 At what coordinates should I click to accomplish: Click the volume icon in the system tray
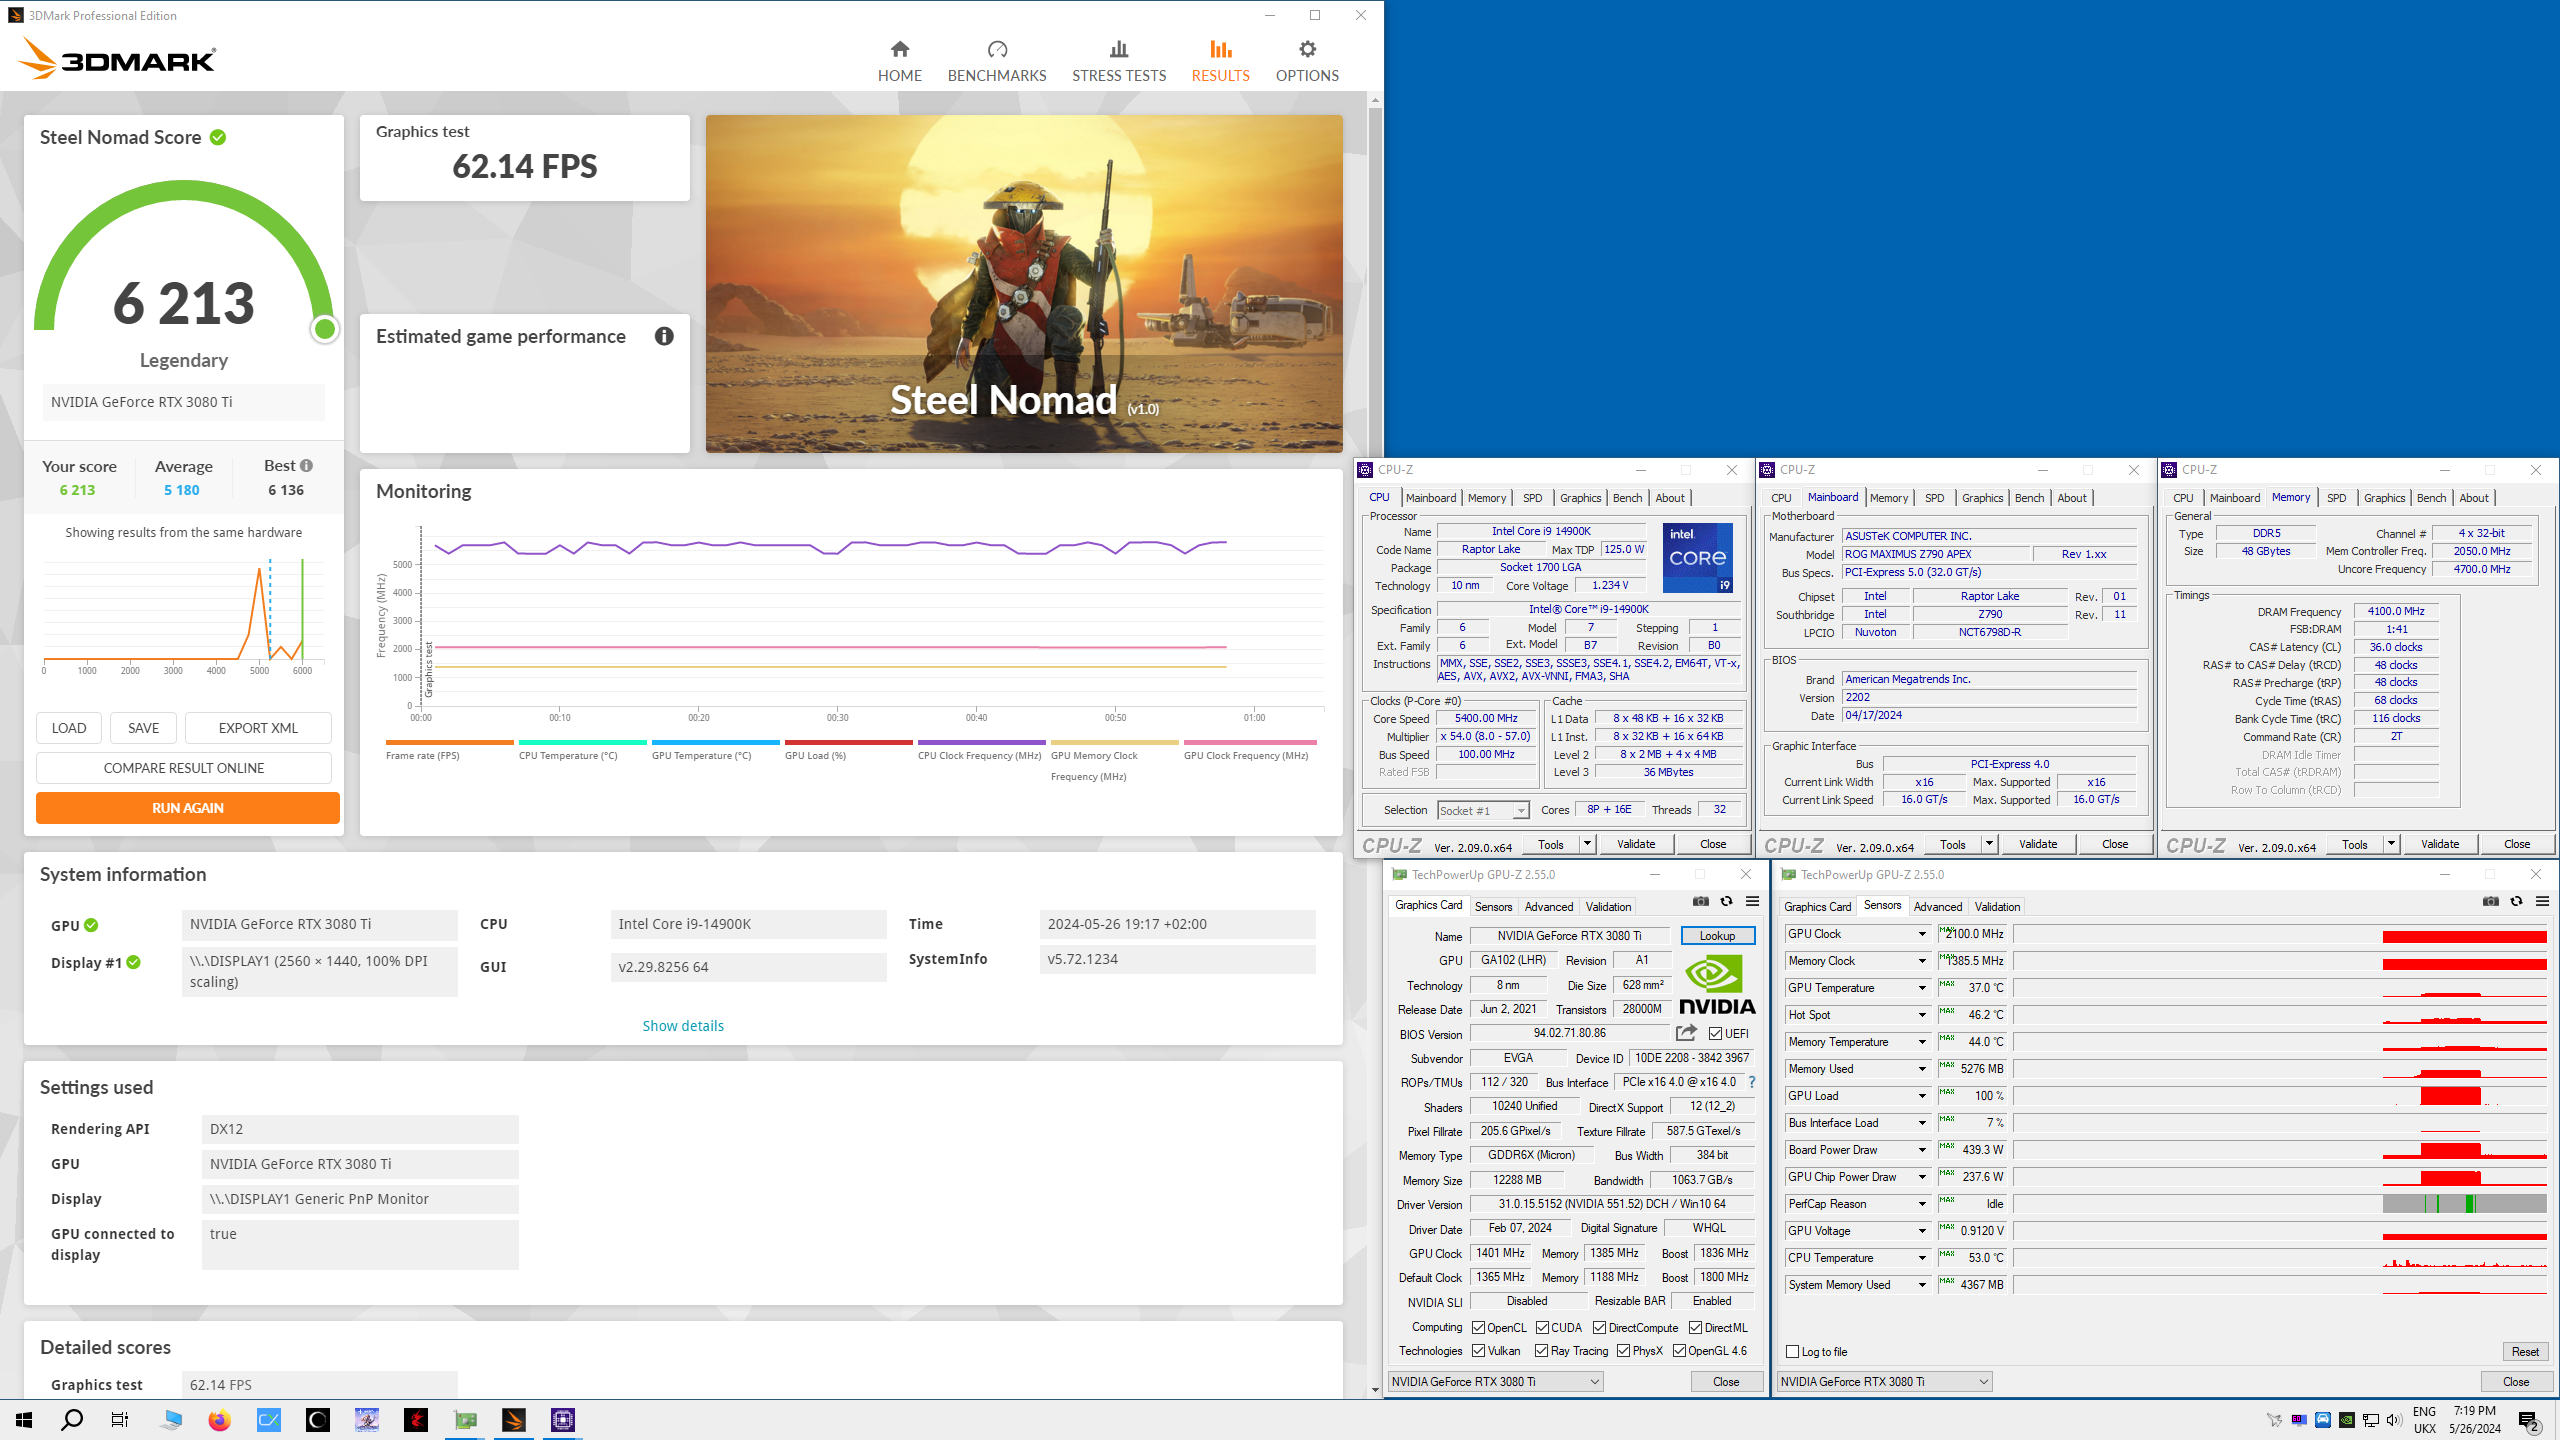tap(2394, 1420)
